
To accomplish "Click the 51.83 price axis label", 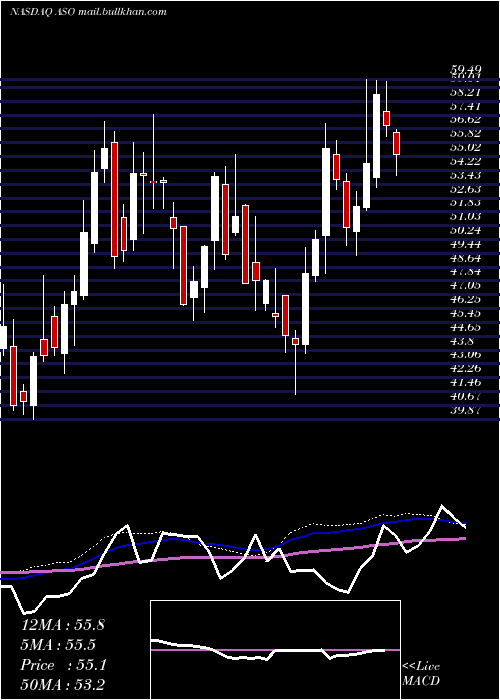I will tap(466, 203).
